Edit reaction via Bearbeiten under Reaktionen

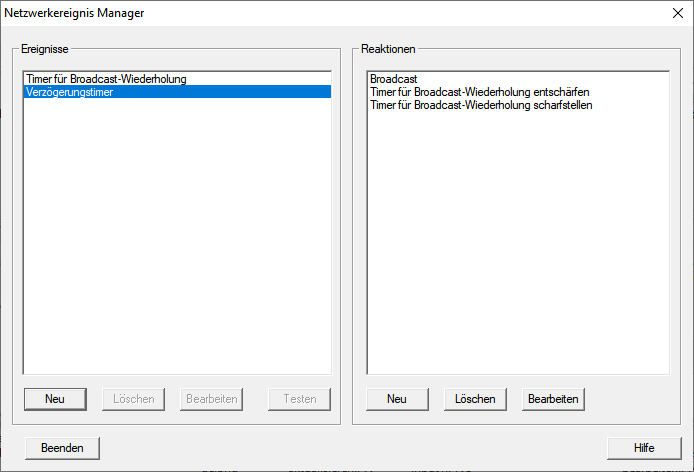pyautogui.click(x=553, y=399)
